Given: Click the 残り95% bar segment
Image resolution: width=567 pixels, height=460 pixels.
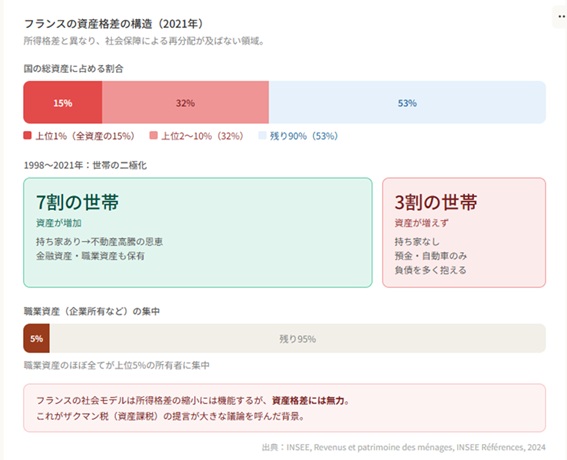Looking at the screenshot, I should point(298,338).
